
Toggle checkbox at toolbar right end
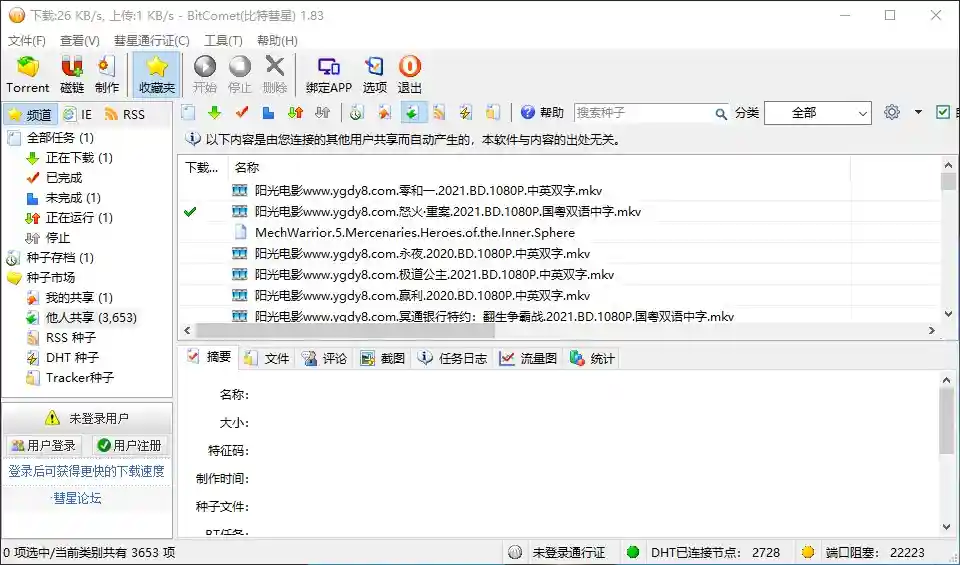(x=943, y=112)
